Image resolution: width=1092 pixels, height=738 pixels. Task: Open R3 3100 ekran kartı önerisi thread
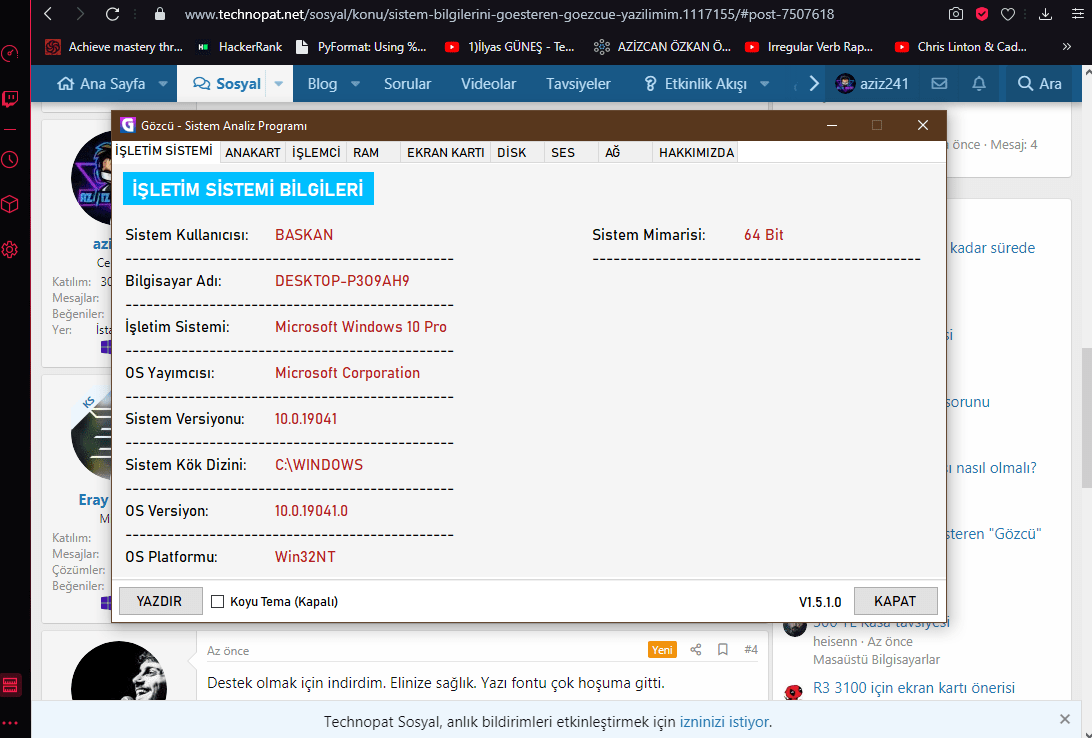tap(914, 688)
